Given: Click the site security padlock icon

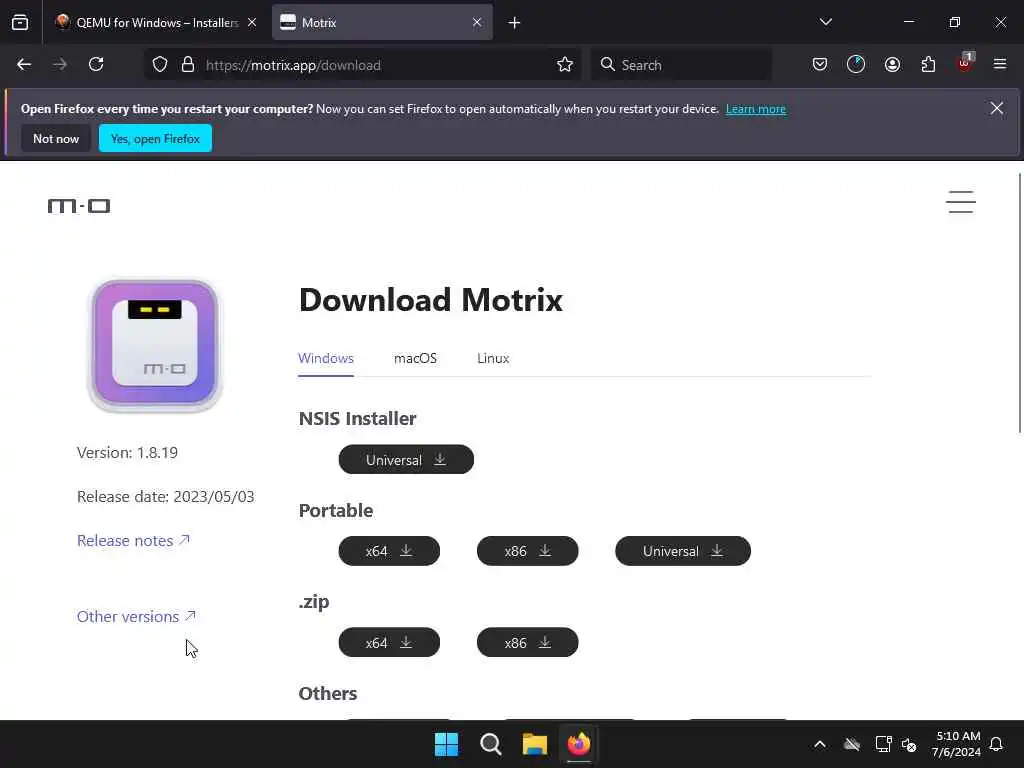Looking at the screenshot, I should [x=188, y=65].
